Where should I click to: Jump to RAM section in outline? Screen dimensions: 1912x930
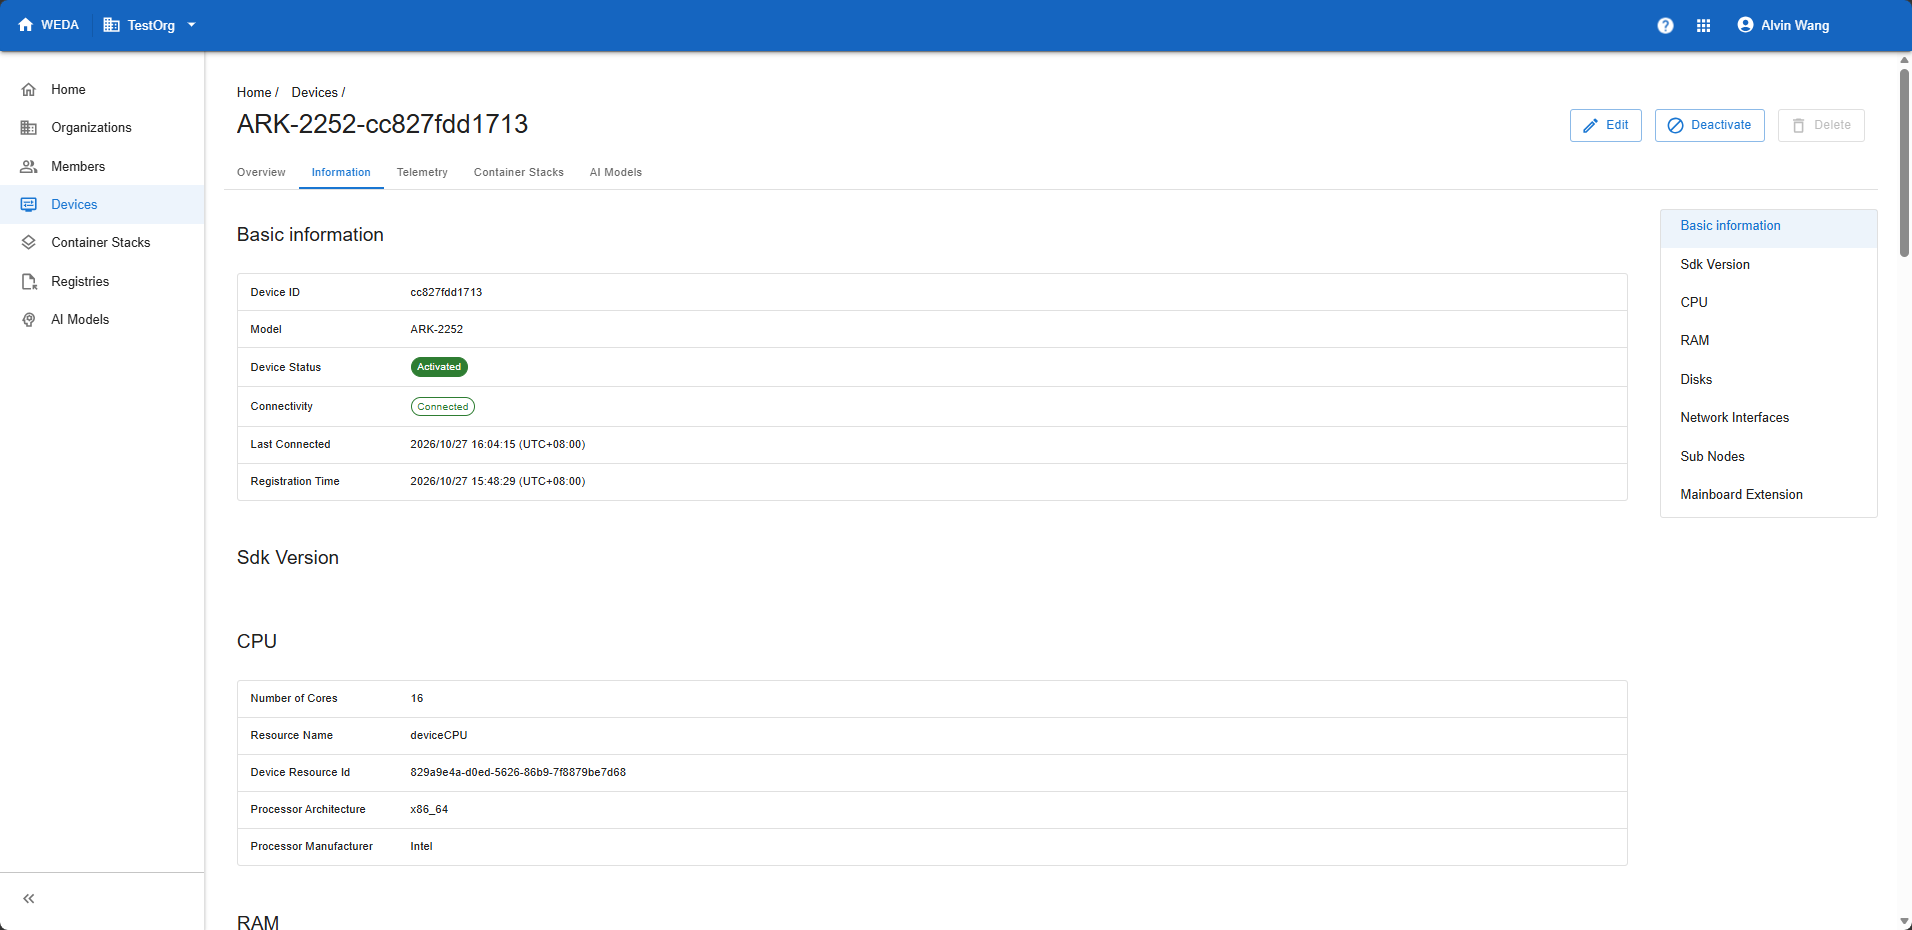[1768, 341]
